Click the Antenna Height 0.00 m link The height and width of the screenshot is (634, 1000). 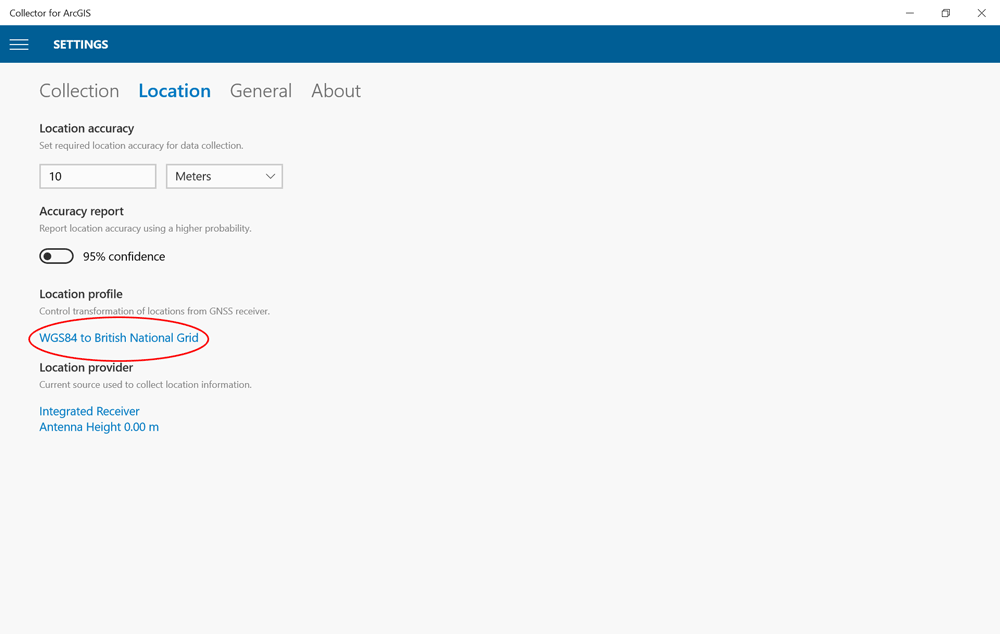[x=99, y=427]
